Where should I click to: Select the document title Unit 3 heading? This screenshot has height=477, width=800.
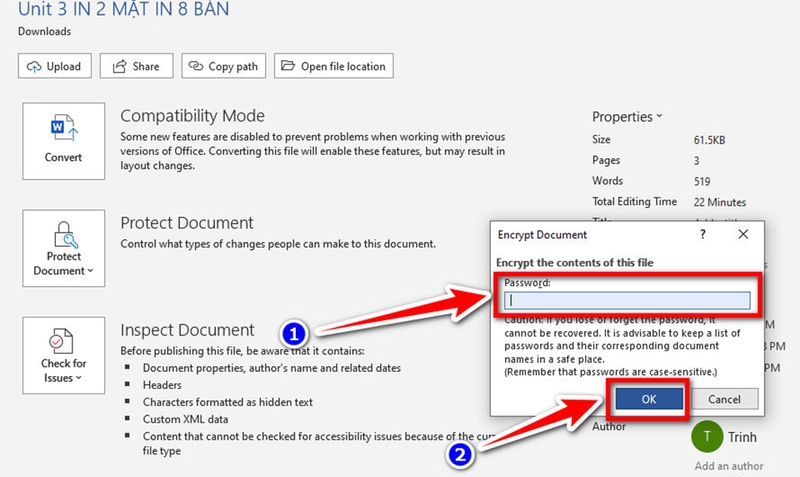pos(123,9)
